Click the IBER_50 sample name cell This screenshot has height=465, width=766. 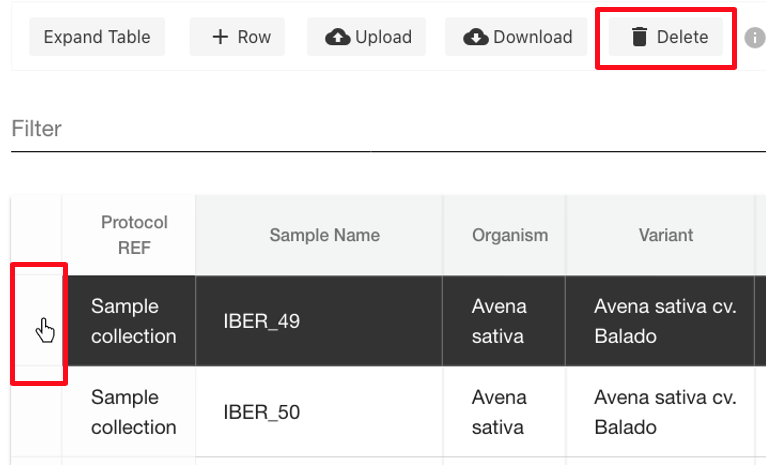pos(319,412)
